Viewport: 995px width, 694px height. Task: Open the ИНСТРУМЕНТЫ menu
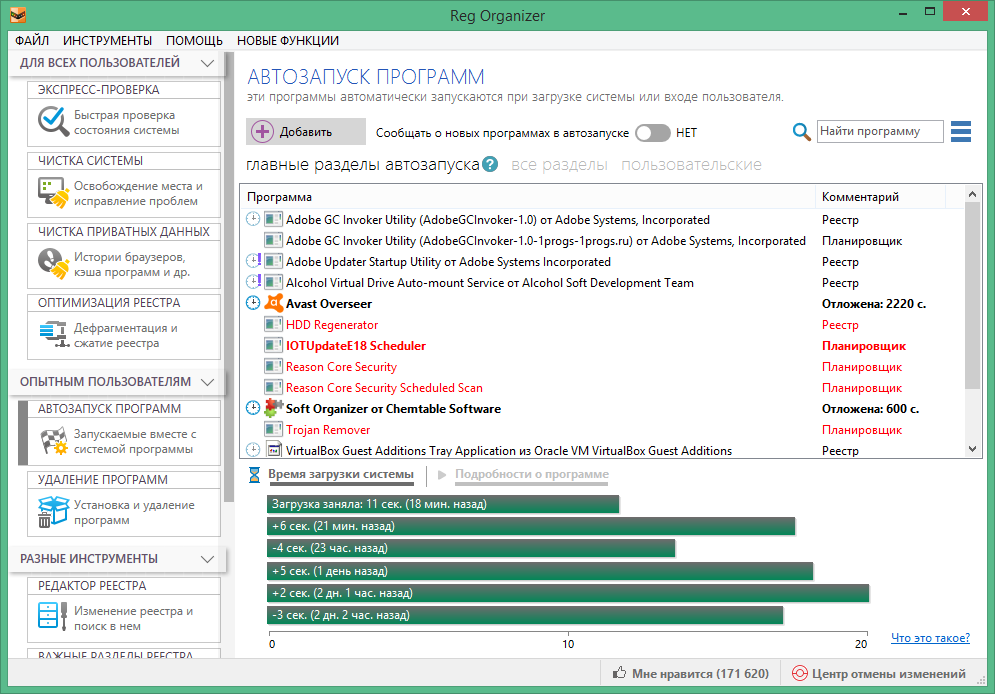107,41
